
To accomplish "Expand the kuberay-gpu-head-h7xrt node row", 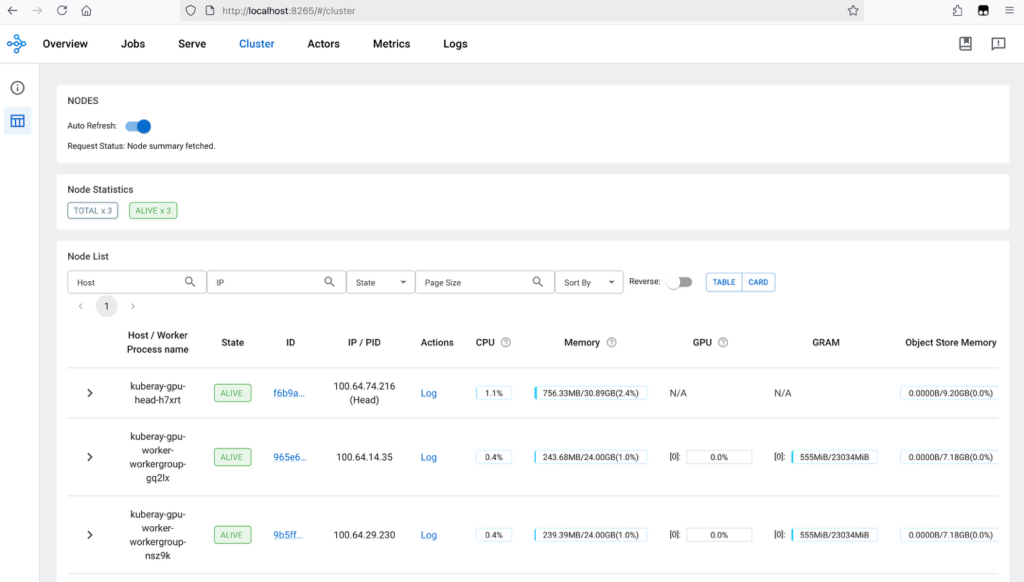I will click(x=90, y=393).
